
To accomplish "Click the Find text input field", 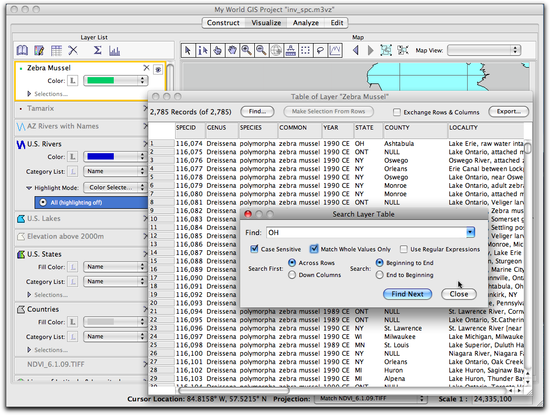I will click(x=367, y=232).
